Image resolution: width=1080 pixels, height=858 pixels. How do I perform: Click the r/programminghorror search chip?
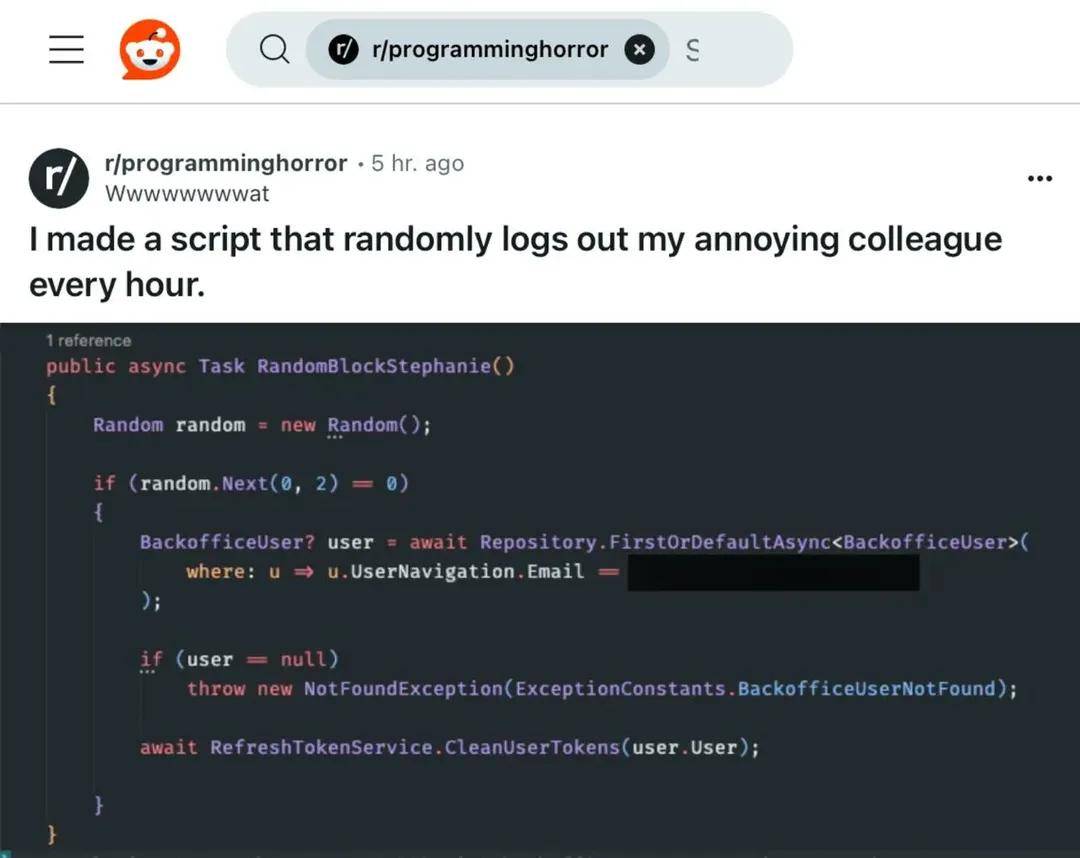pyautogui.click(x=488, y=50)
